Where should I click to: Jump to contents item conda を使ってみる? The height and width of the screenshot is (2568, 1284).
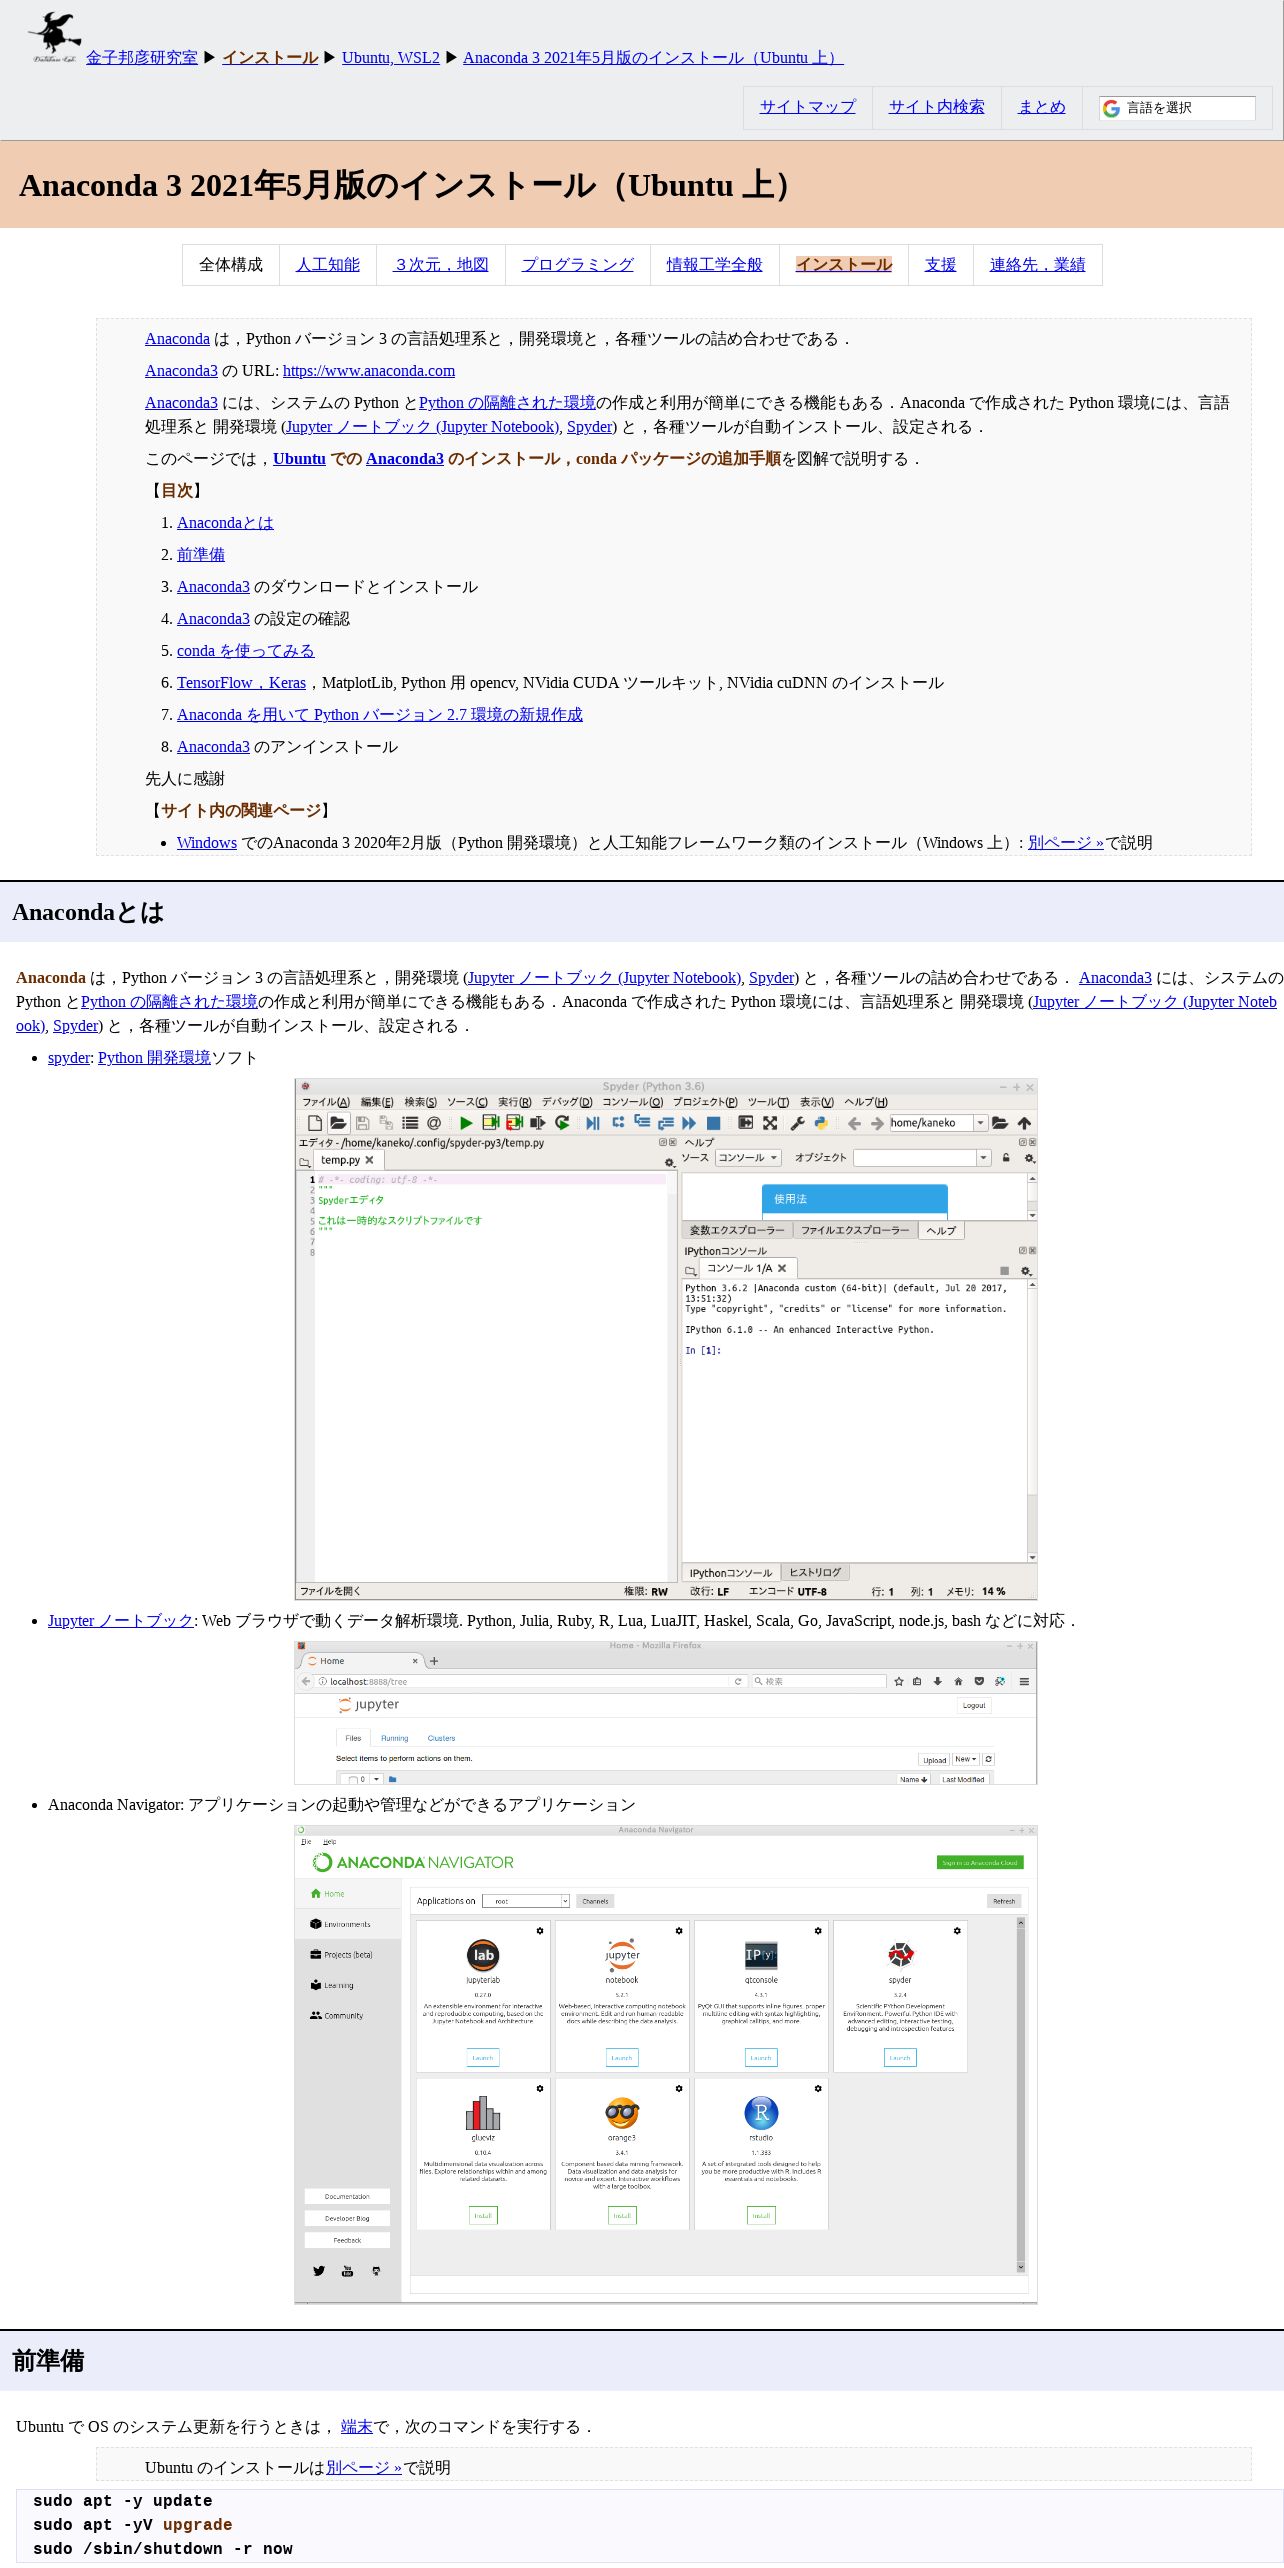[x=246, y=651]
